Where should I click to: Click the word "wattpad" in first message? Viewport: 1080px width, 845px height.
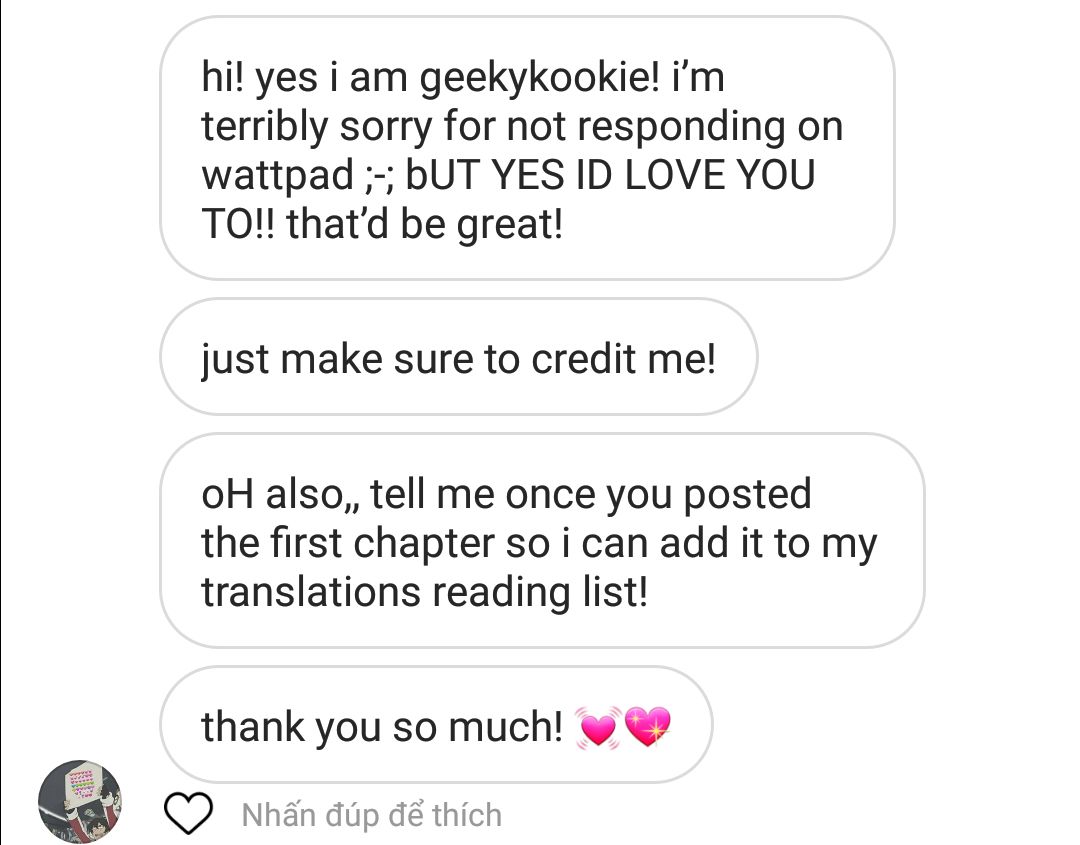point(278,176)
